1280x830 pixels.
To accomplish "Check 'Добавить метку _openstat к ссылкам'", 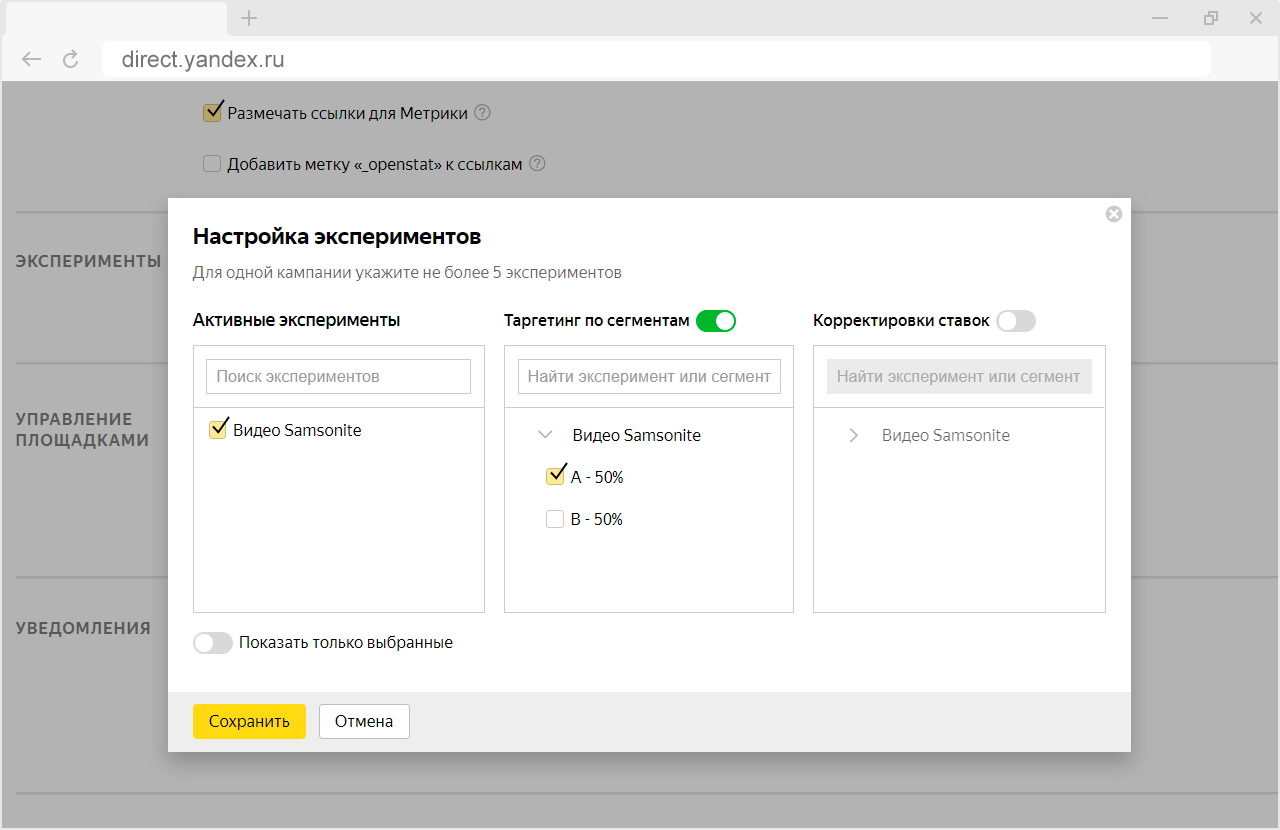I will (x=212, y=164).
